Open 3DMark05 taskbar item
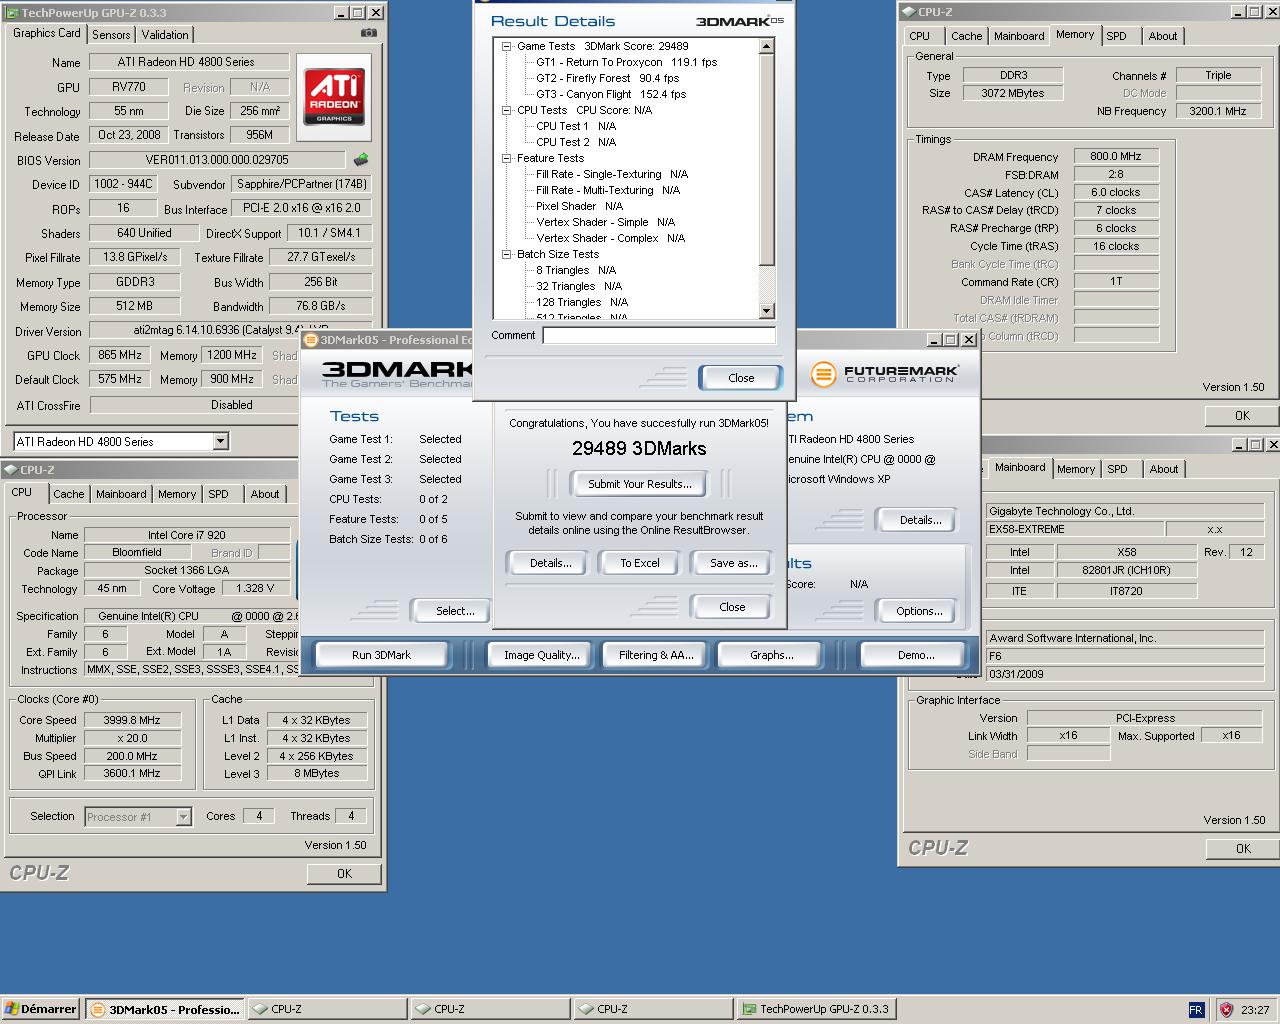Image resolution: width=1280 pixels, height=1024 pixels. [164, 1009]
